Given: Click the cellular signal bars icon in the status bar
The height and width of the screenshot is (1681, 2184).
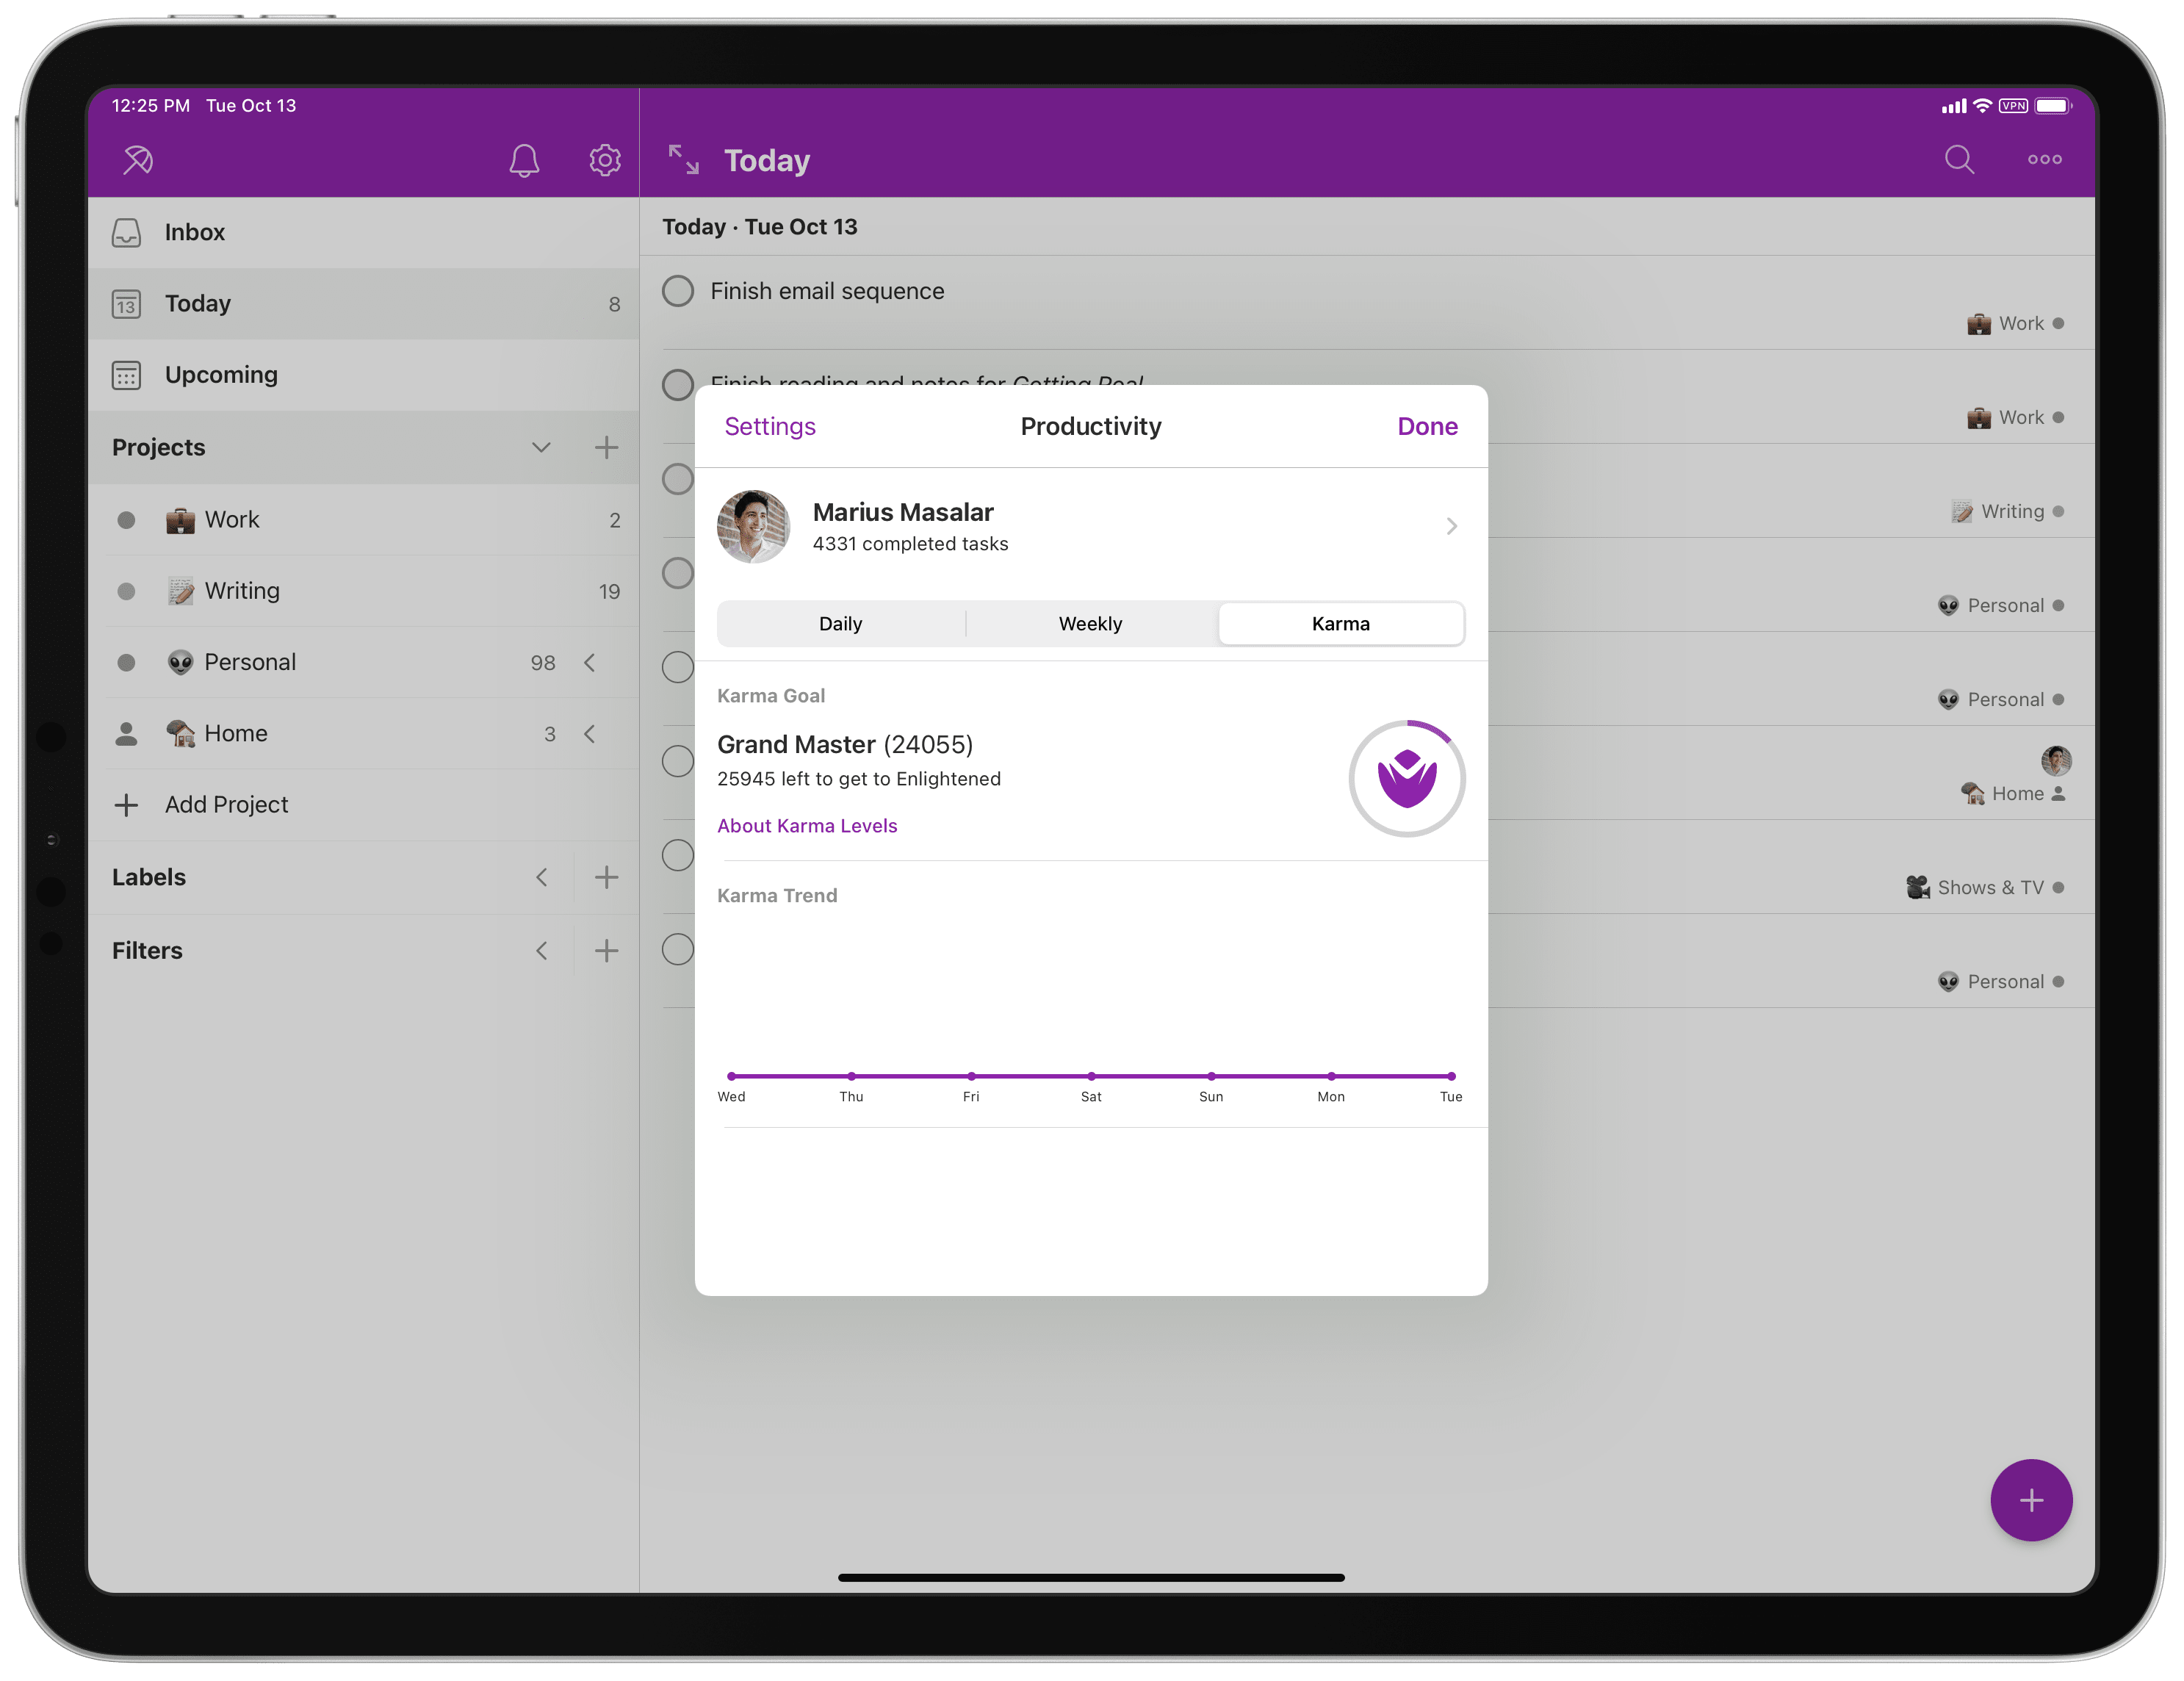Looking at the screenshot, I should [x=1953, y=106].
